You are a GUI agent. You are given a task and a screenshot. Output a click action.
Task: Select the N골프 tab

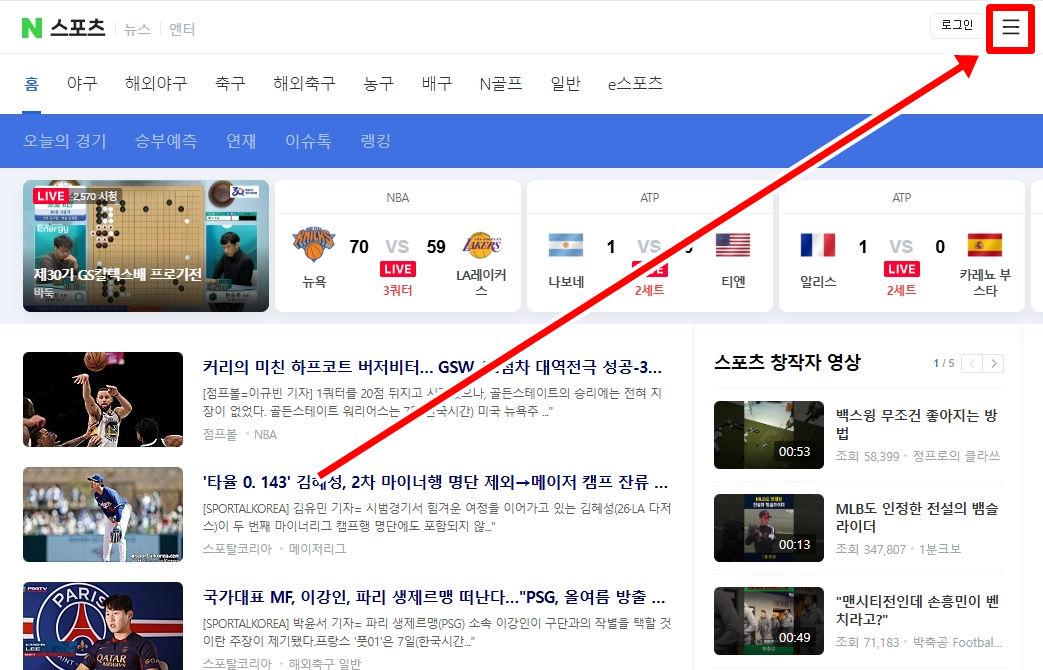pos(501,84)
